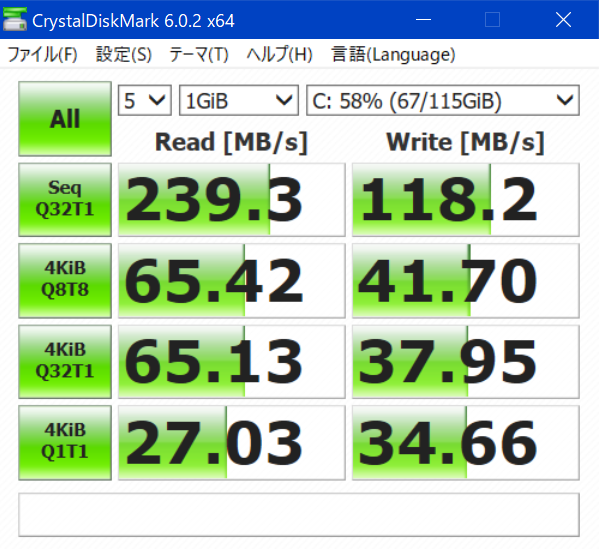Open the テーマ(T) menu
The height and width of the screenshot is (549, 599).
point(199,54)
